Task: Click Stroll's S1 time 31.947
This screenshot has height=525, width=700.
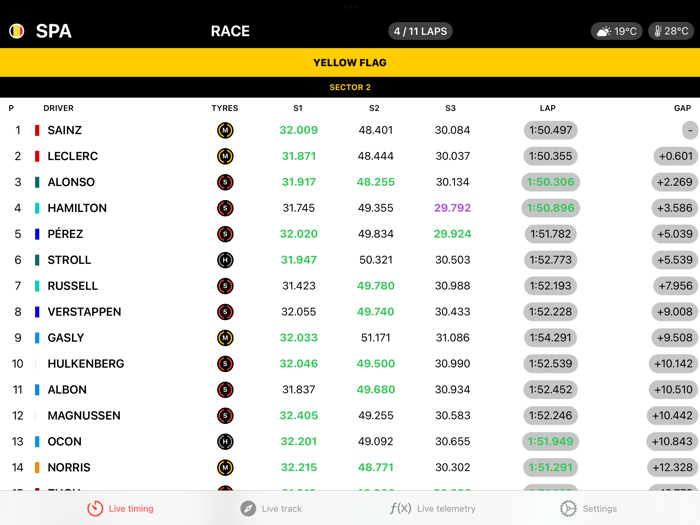Action: [299, 260]
